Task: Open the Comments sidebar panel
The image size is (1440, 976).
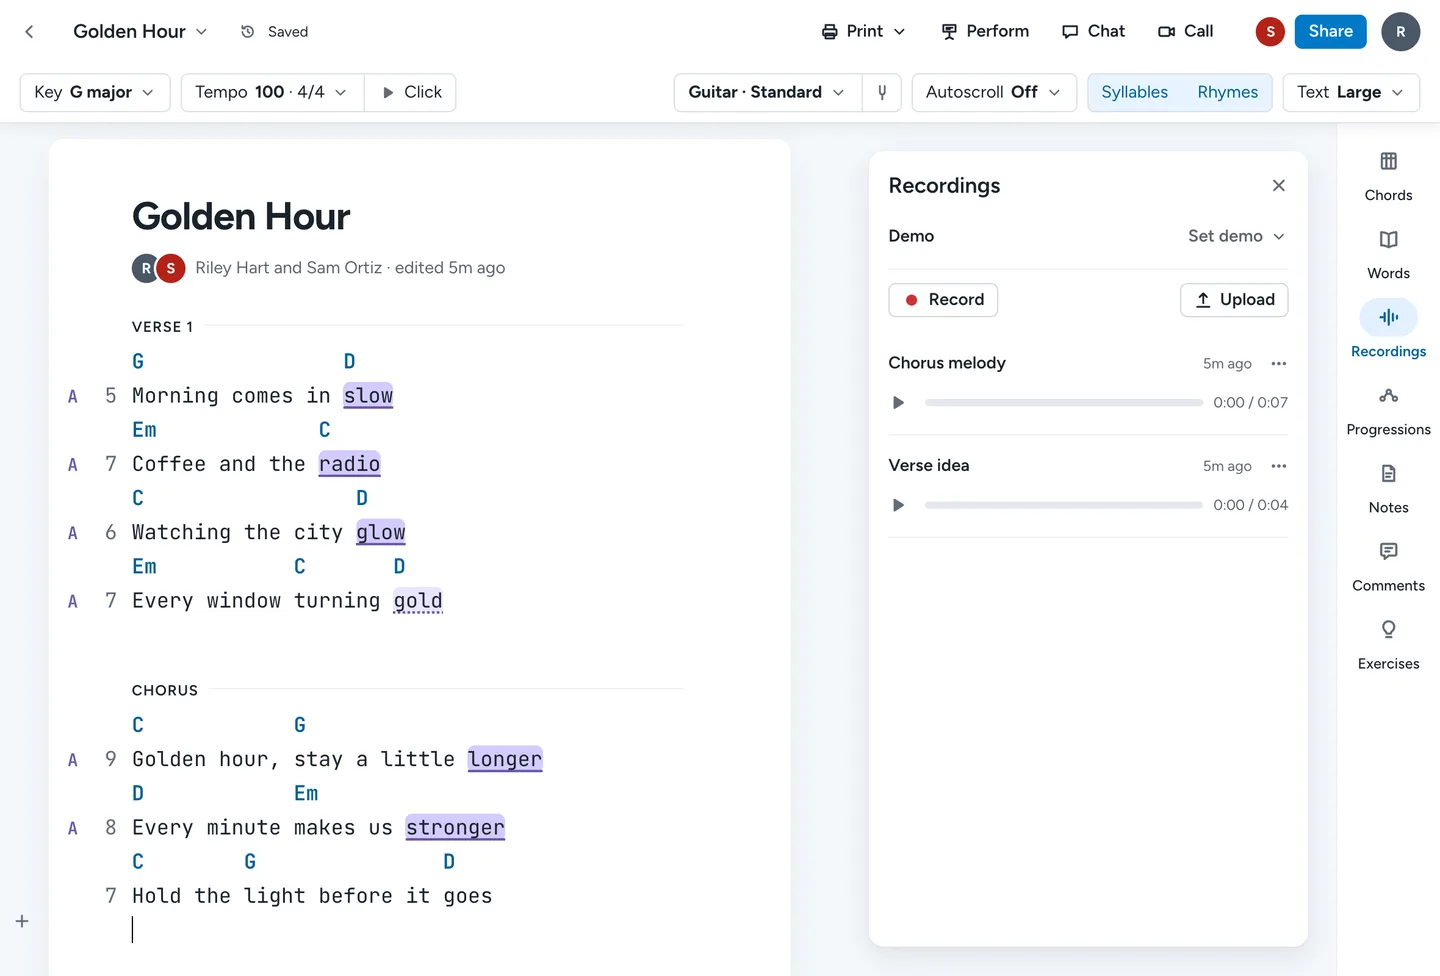Action: pos(1388,567)
